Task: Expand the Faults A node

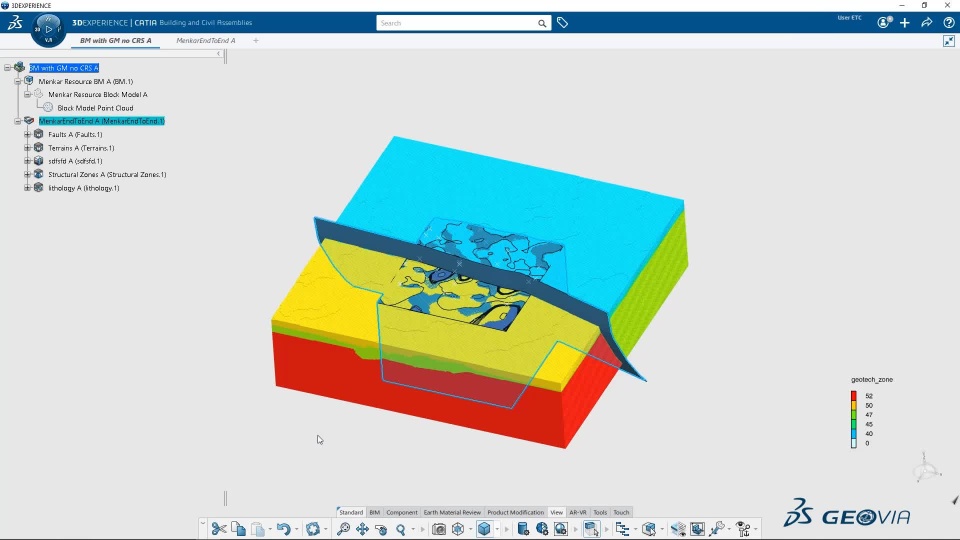Action: [x=28, y=135]
